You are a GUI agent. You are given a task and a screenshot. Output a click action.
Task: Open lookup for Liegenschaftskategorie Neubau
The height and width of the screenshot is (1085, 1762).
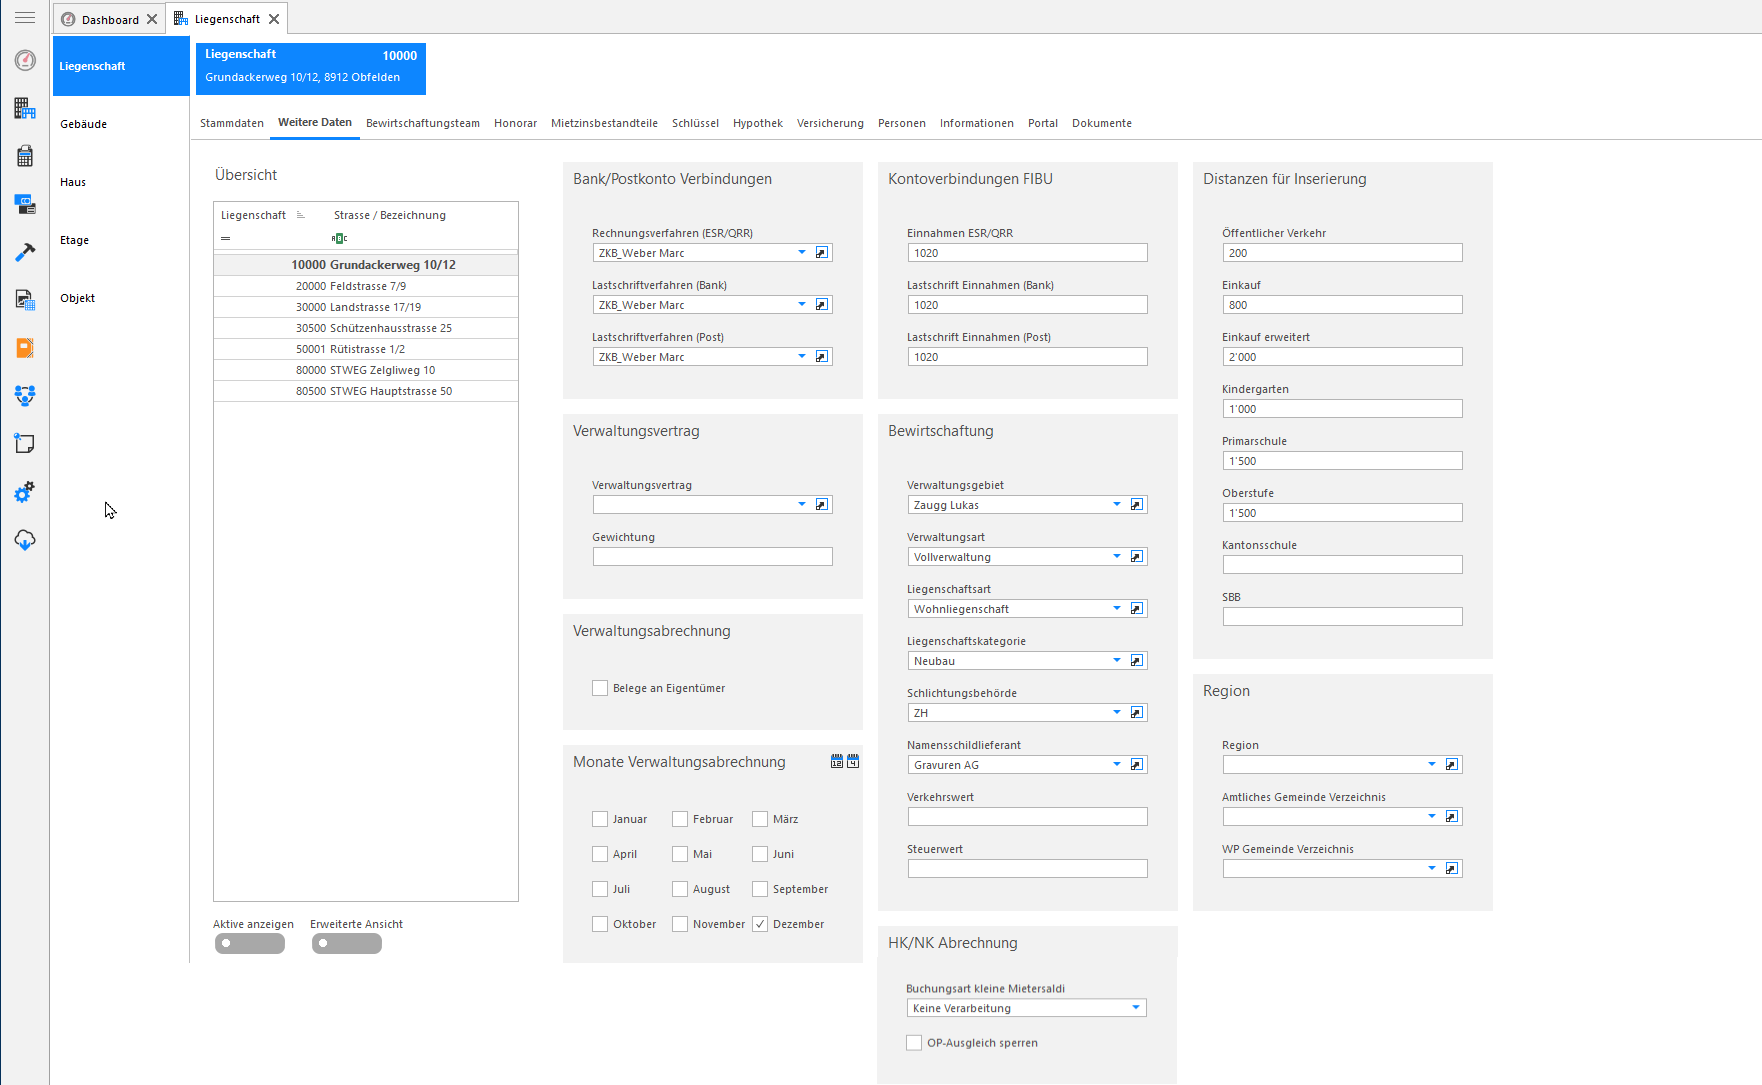click(1137, 661)
